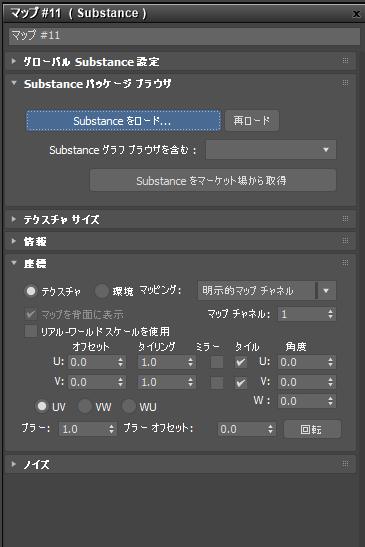The height and width of the screenshot is (547, 365).
Task: Uncheck V タイル checkbox
Action: pos(241,383)
